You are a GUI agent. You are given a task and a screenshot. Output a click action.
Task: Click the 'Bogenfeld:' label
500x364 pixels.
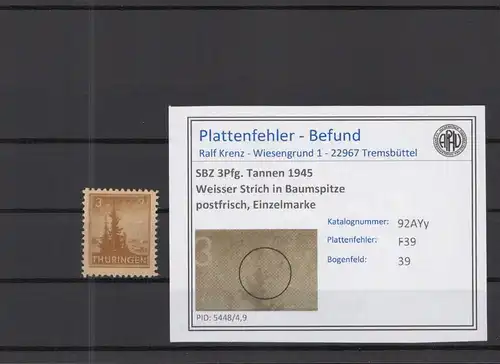tap(347, 259)
